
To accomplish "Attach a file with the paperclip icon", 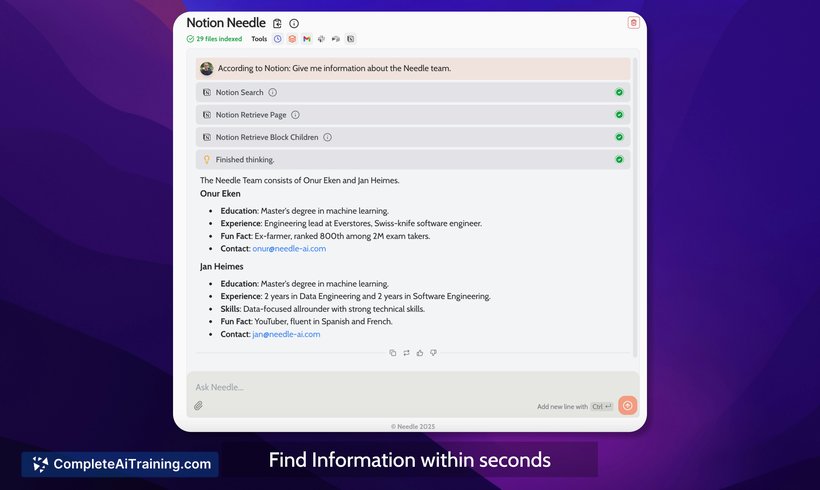I will 198,406.
